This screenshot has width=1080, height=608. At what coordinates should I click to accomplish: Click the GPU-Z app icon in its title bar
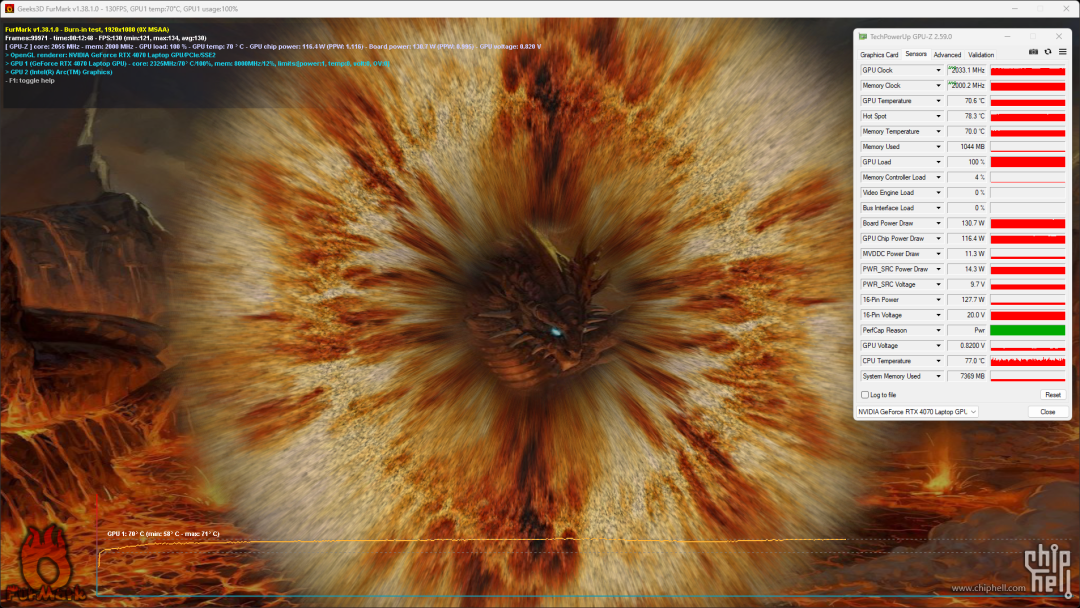pyautogui.click(x=863, y=36)
